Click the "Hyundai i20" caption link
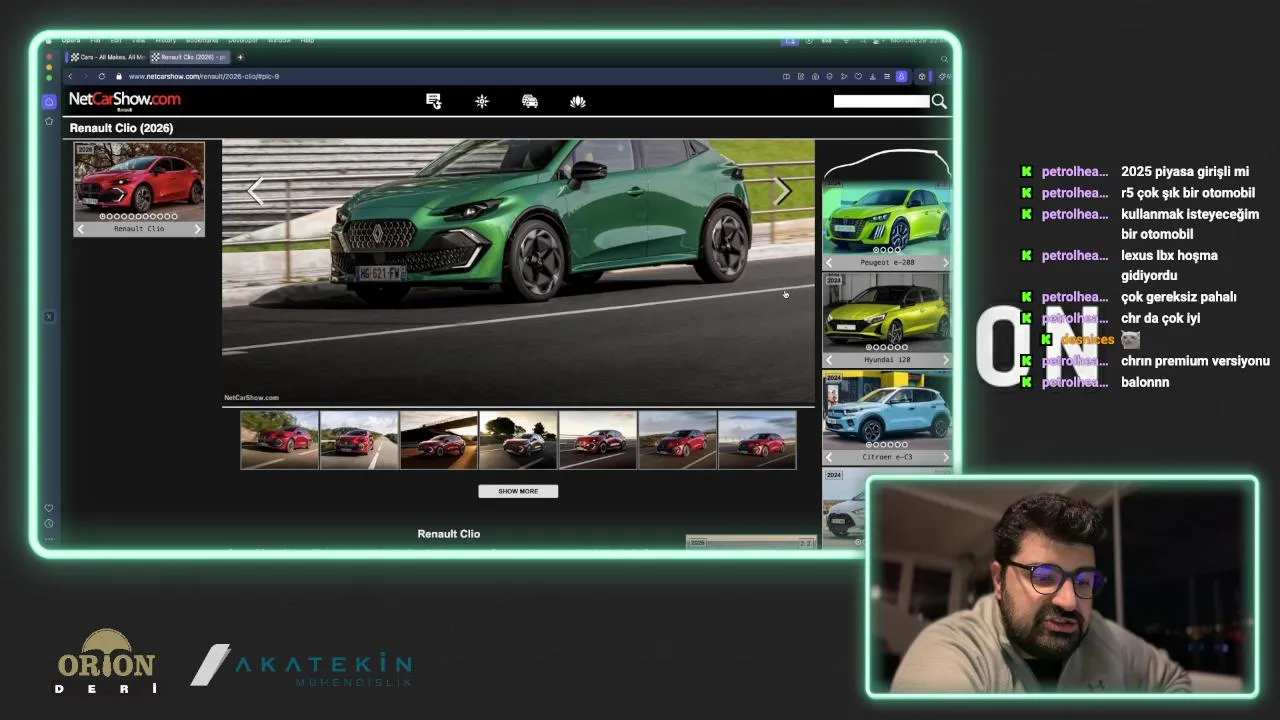This screenshot has width=1280, height=720. pyautogui.click(x=887, y=360)
